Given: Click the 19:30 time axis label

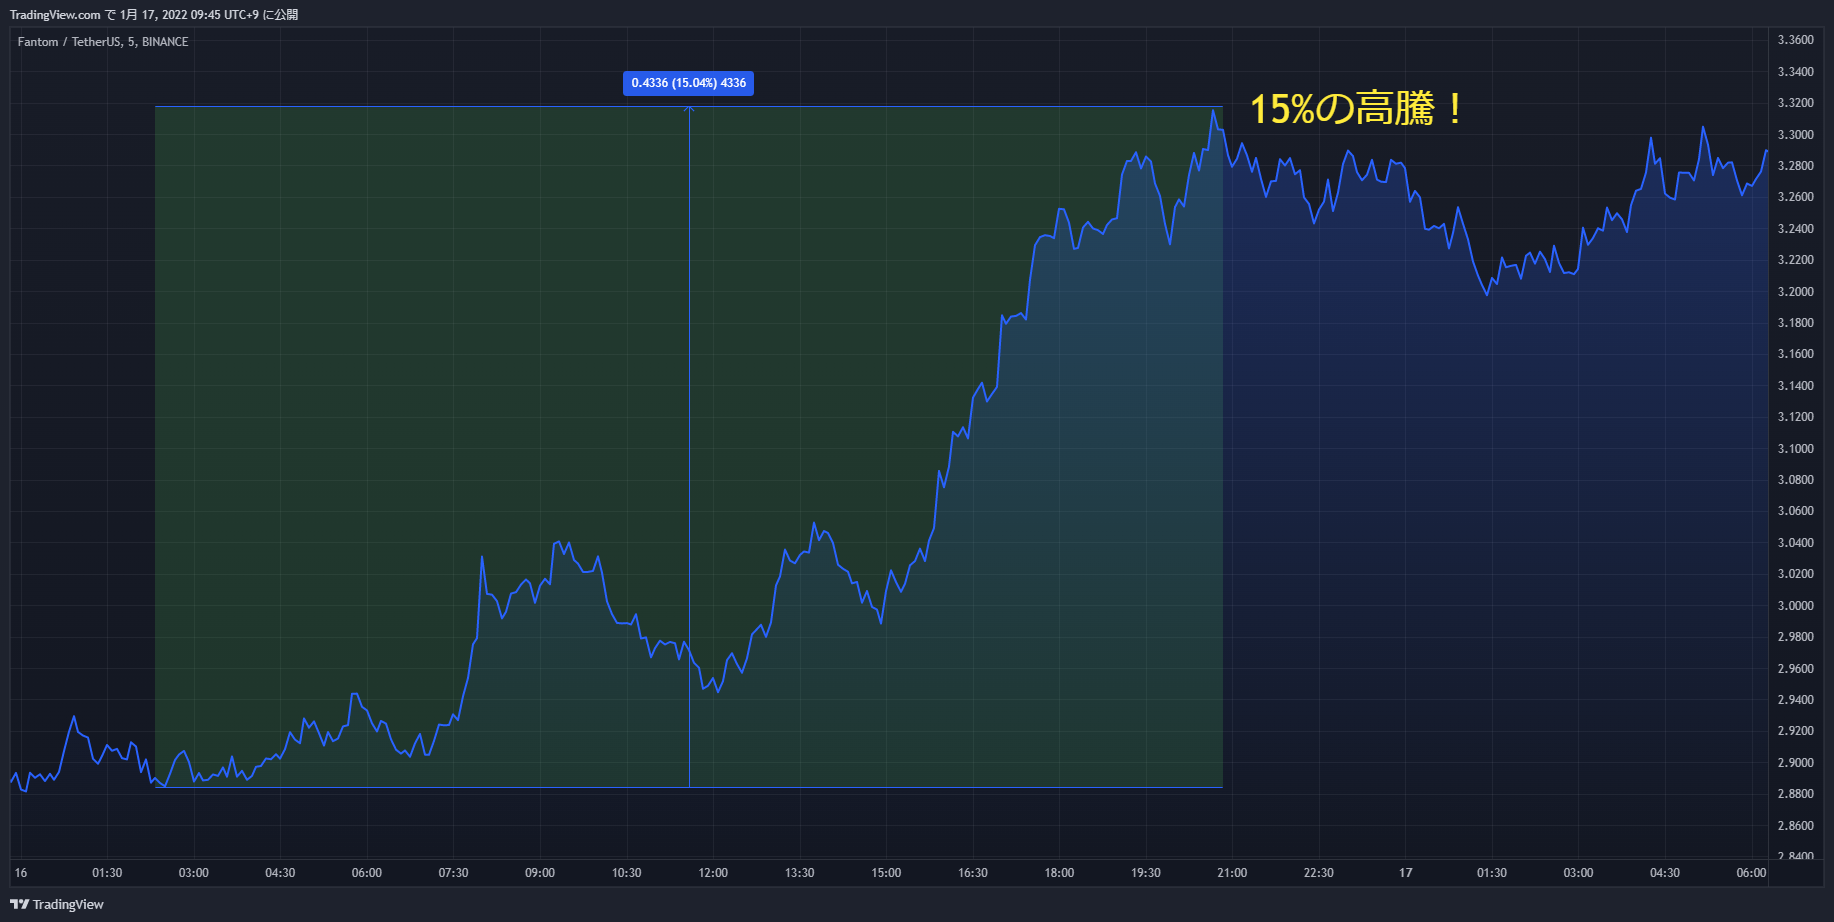Looking at the screenshot, I should point(1146,873).
